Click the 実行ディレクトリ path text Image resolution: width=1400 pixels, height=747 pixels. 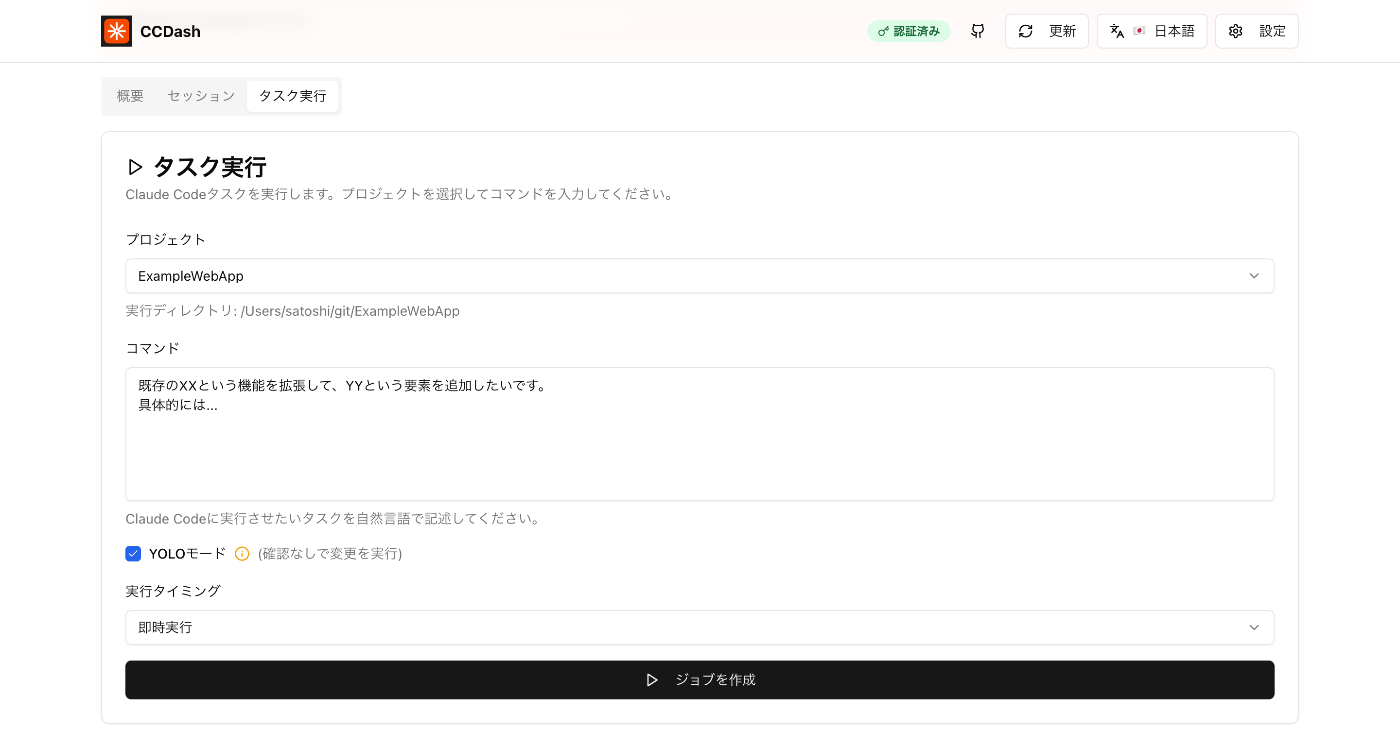tap(293, 311)
